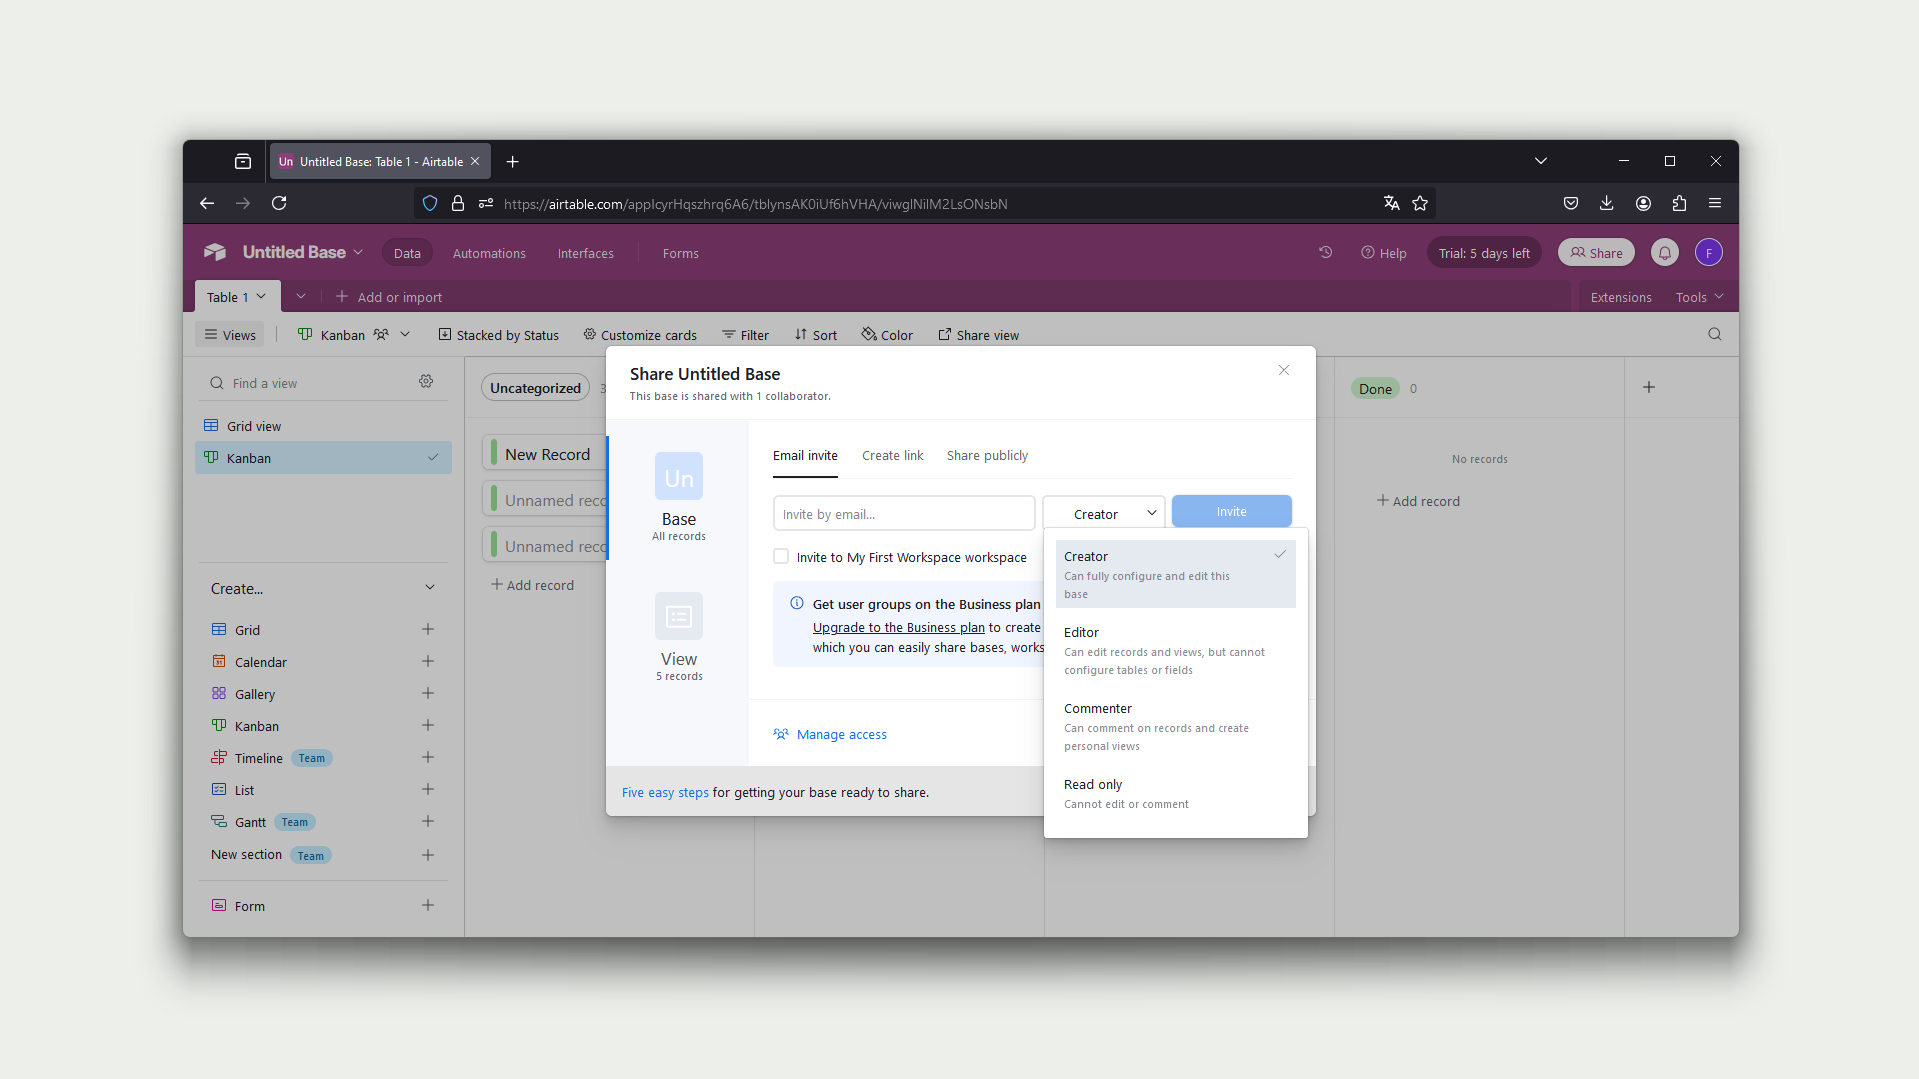This screenshot has width=1919, height=1079.
Task: Open the Email invite tab
Action: pyautogui.click(x=805, y=455)
